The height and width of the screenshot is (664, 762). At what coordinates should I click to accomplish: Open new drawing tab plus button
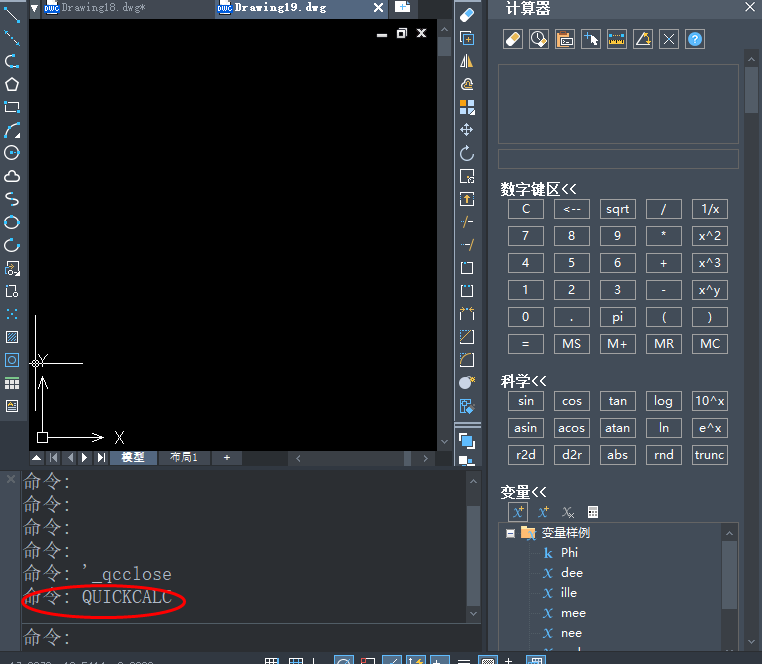402,7
